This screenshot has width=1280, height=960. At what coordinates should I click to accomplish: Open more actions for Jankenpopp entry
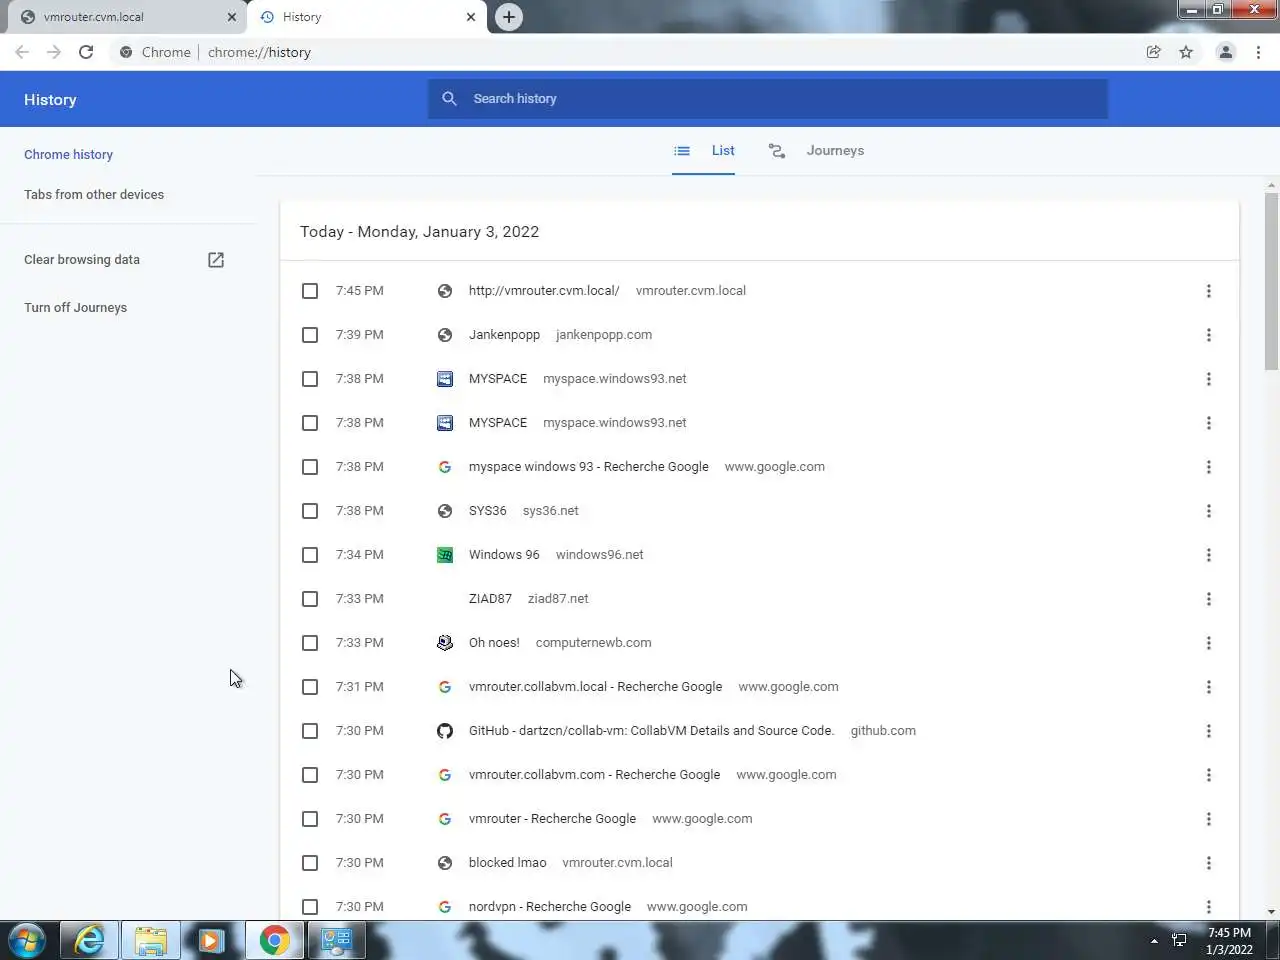(x=1208, y=335)
